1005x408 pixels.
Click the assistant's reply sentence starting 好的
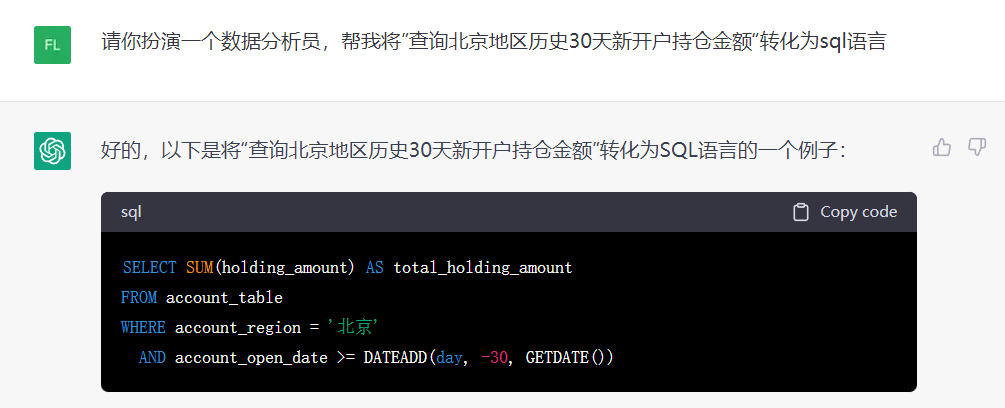[x=474, y=151]
